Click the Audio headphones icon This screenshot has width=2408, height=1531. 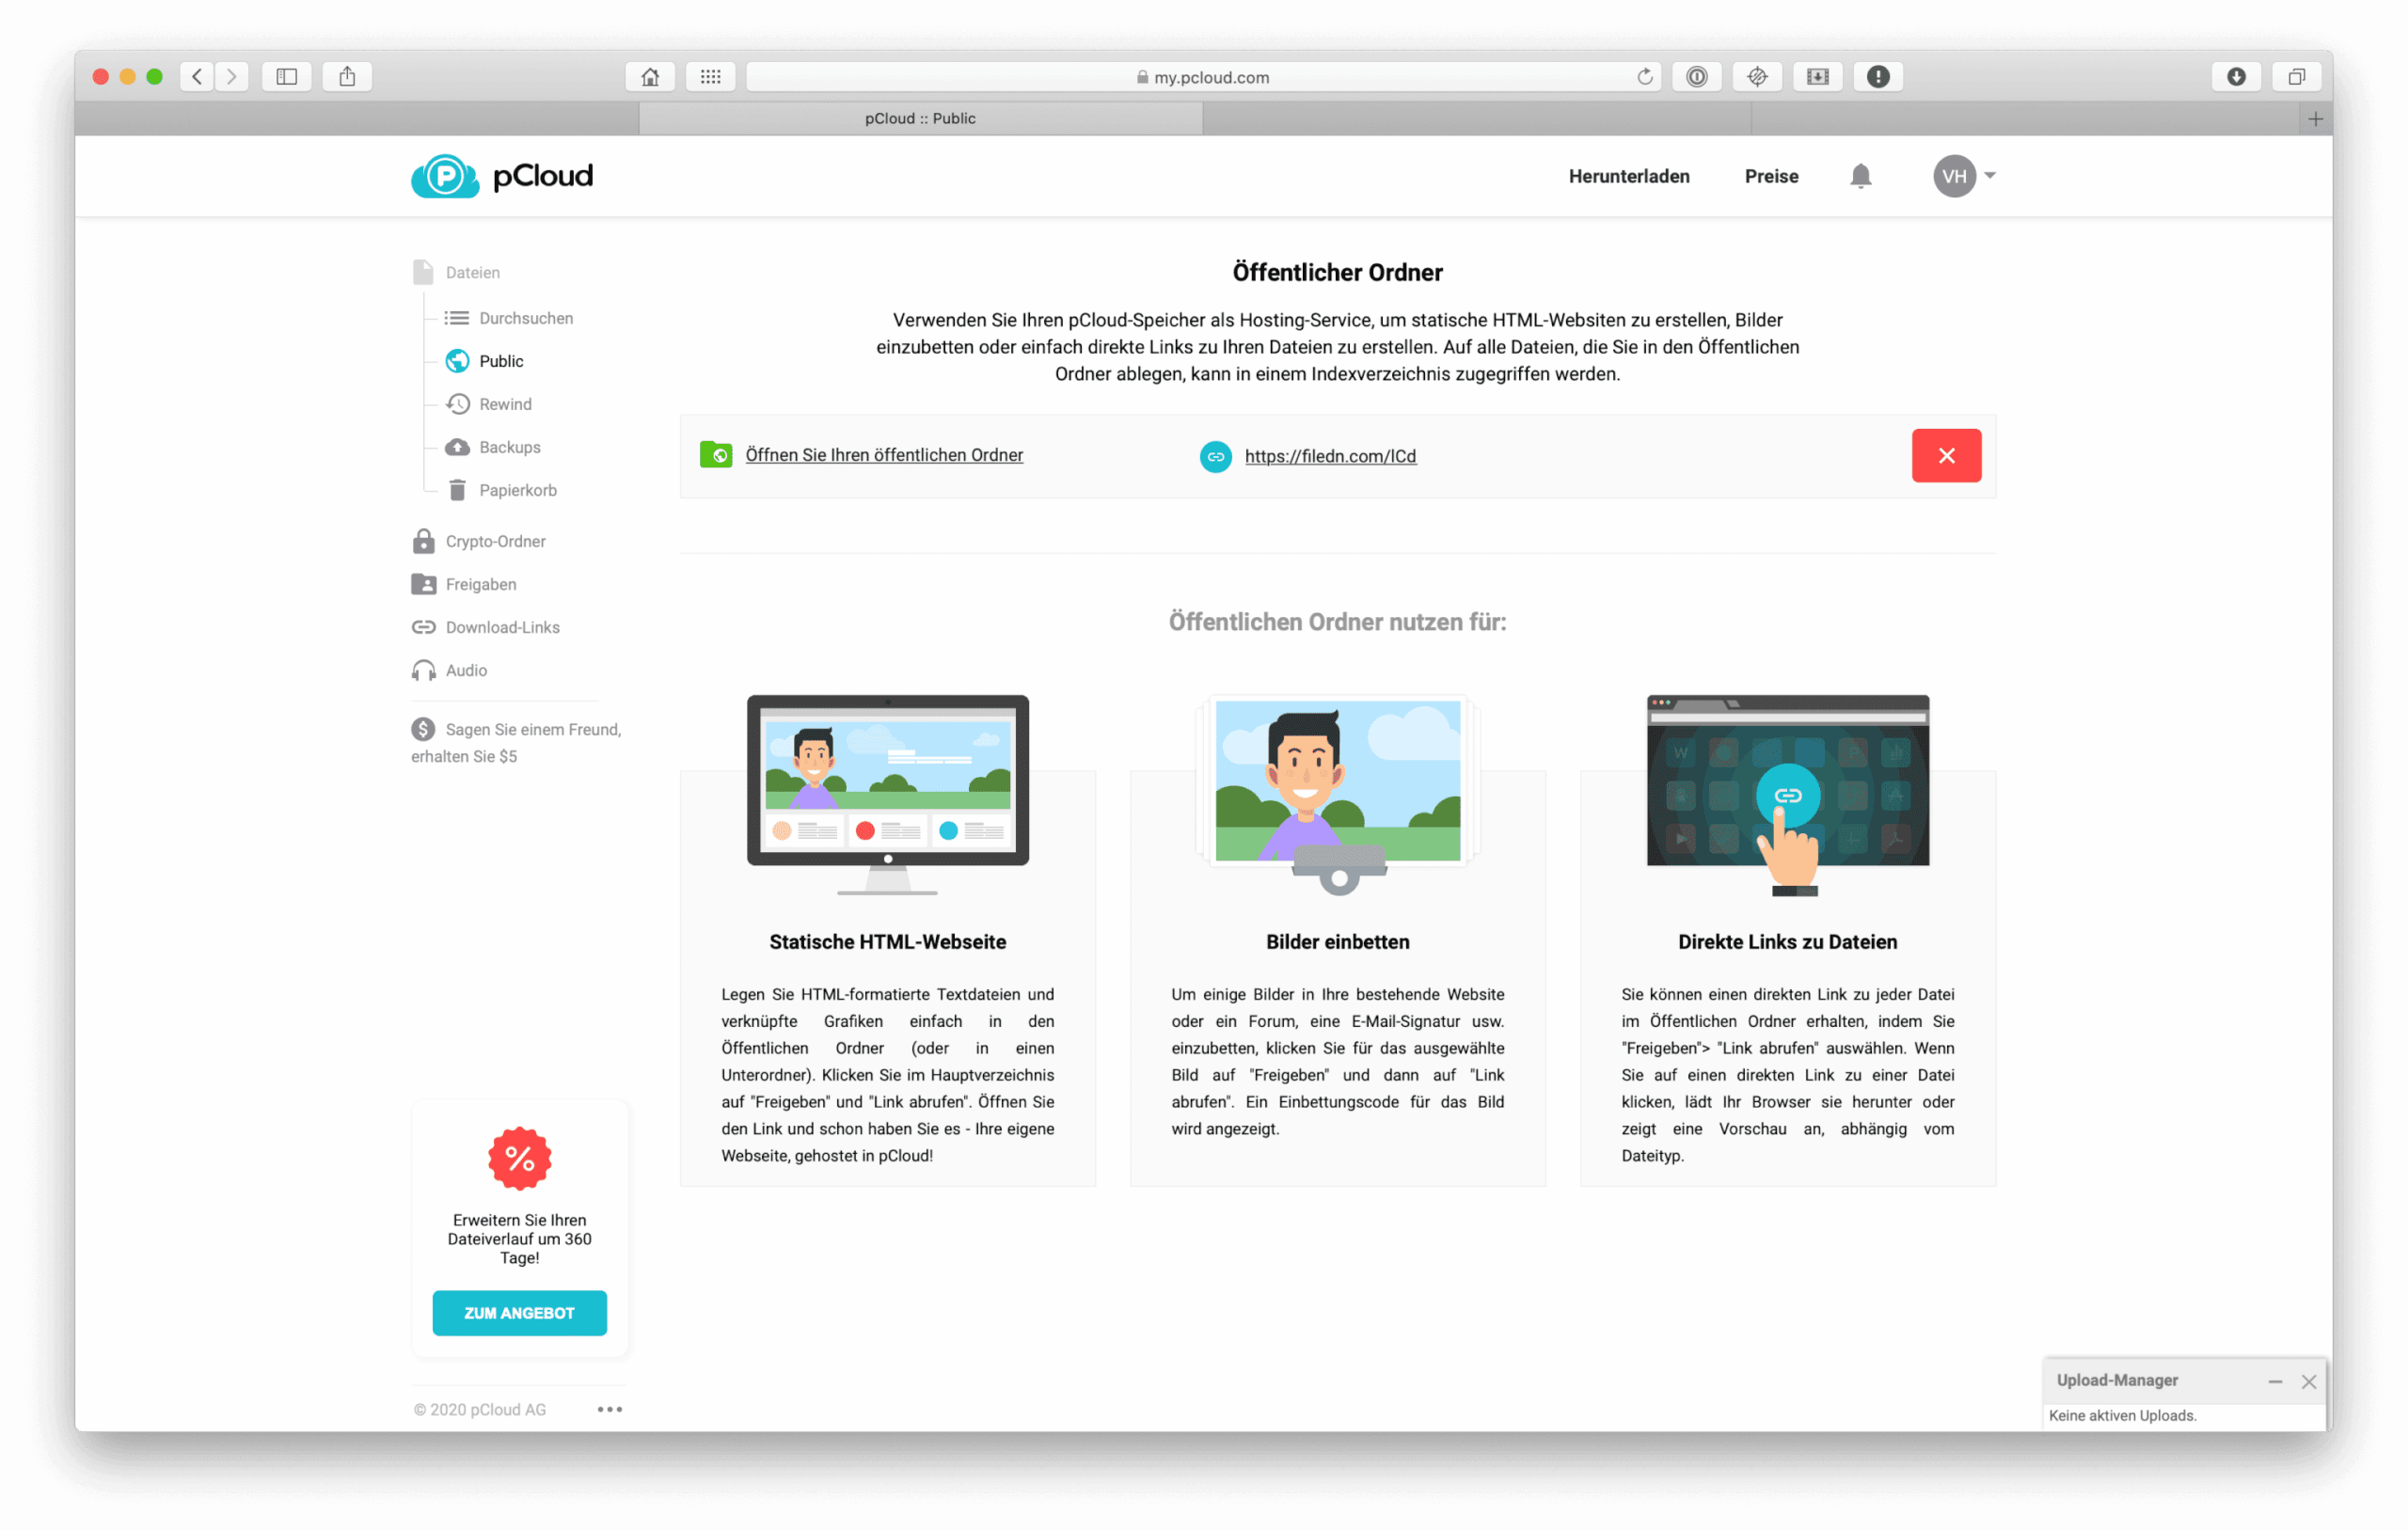(423, 670)
